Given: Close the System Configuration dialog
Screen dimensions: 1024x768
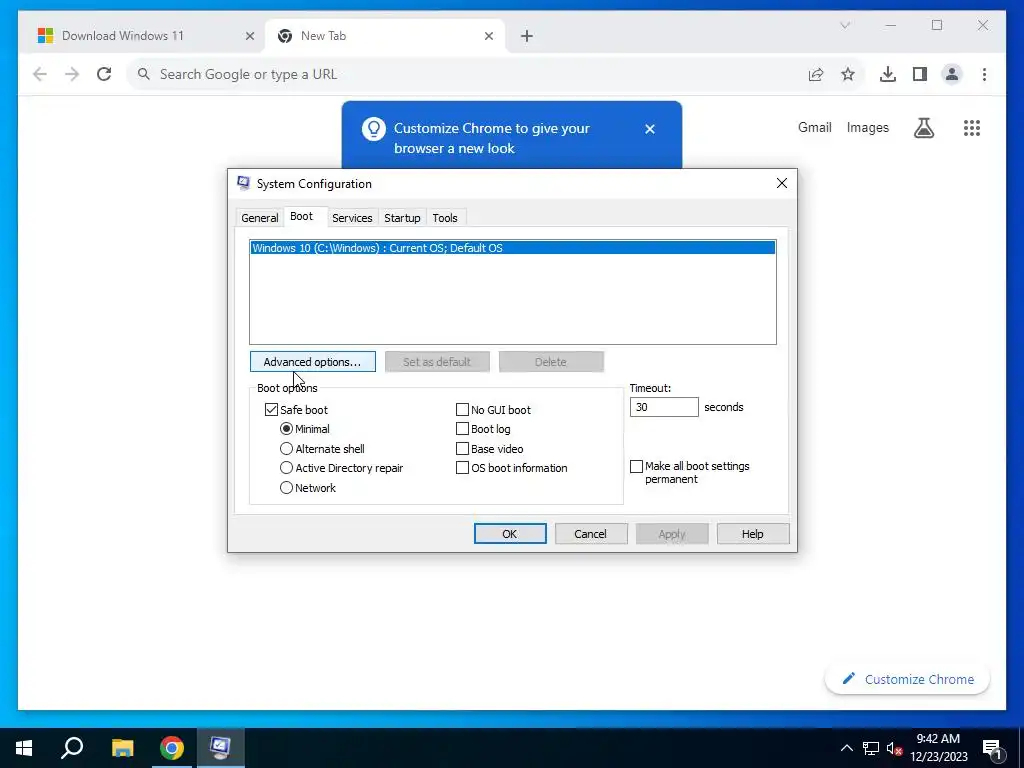Looking at the screenshot, I should click(782, 184).
